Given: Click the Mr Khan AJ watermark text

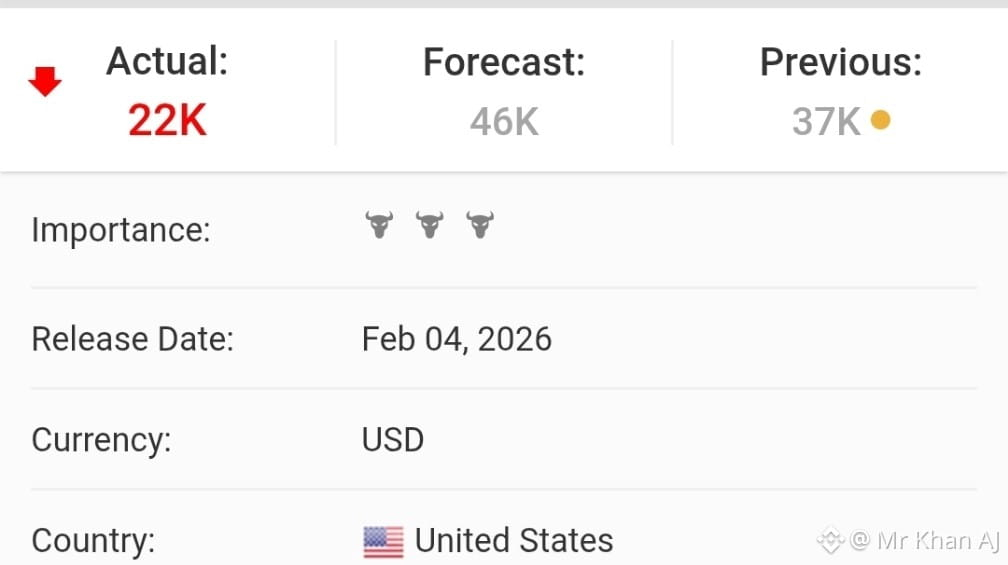Looking at the screenshot, I should [x=924, y=541].
